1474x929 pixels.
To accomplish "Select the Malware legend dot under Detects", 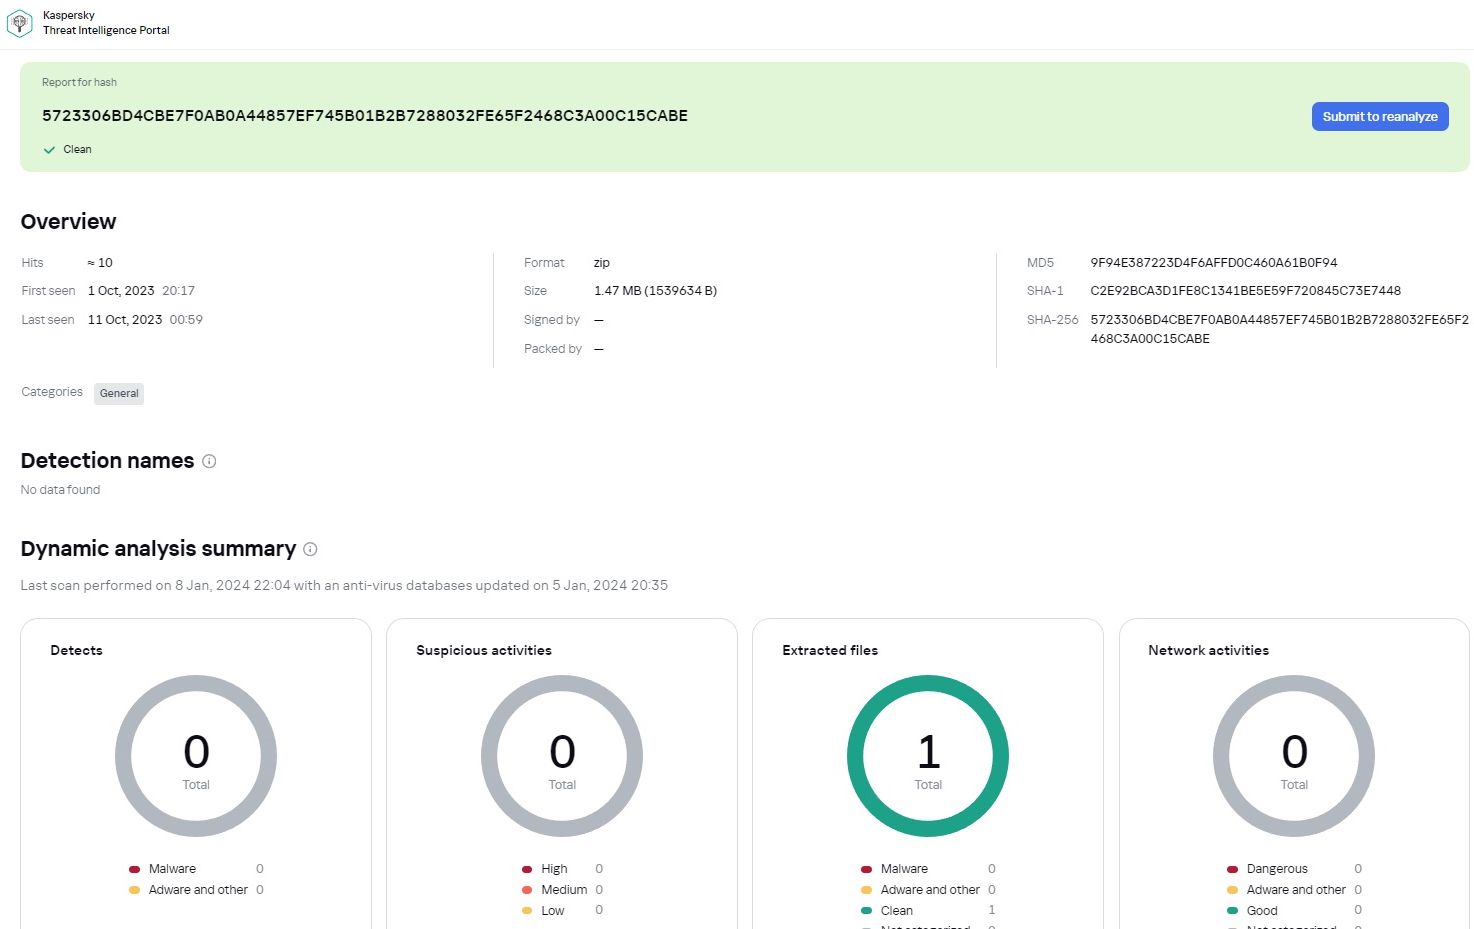I will pos(133,868).
